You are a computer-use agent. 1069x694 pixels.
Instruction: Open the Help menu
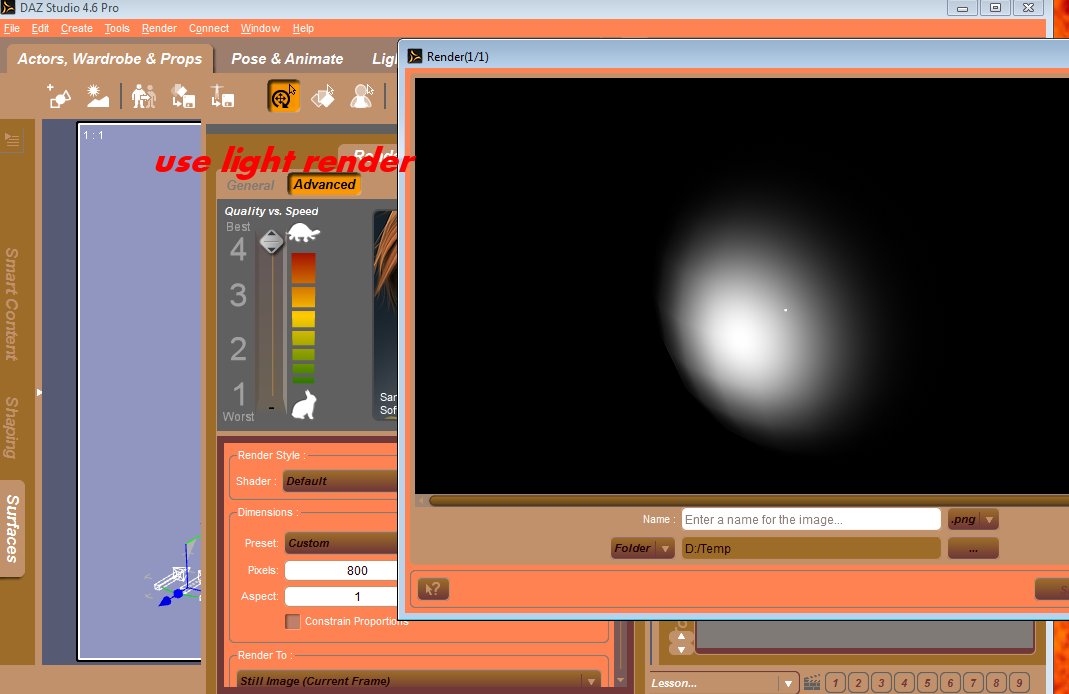[303, 28]
